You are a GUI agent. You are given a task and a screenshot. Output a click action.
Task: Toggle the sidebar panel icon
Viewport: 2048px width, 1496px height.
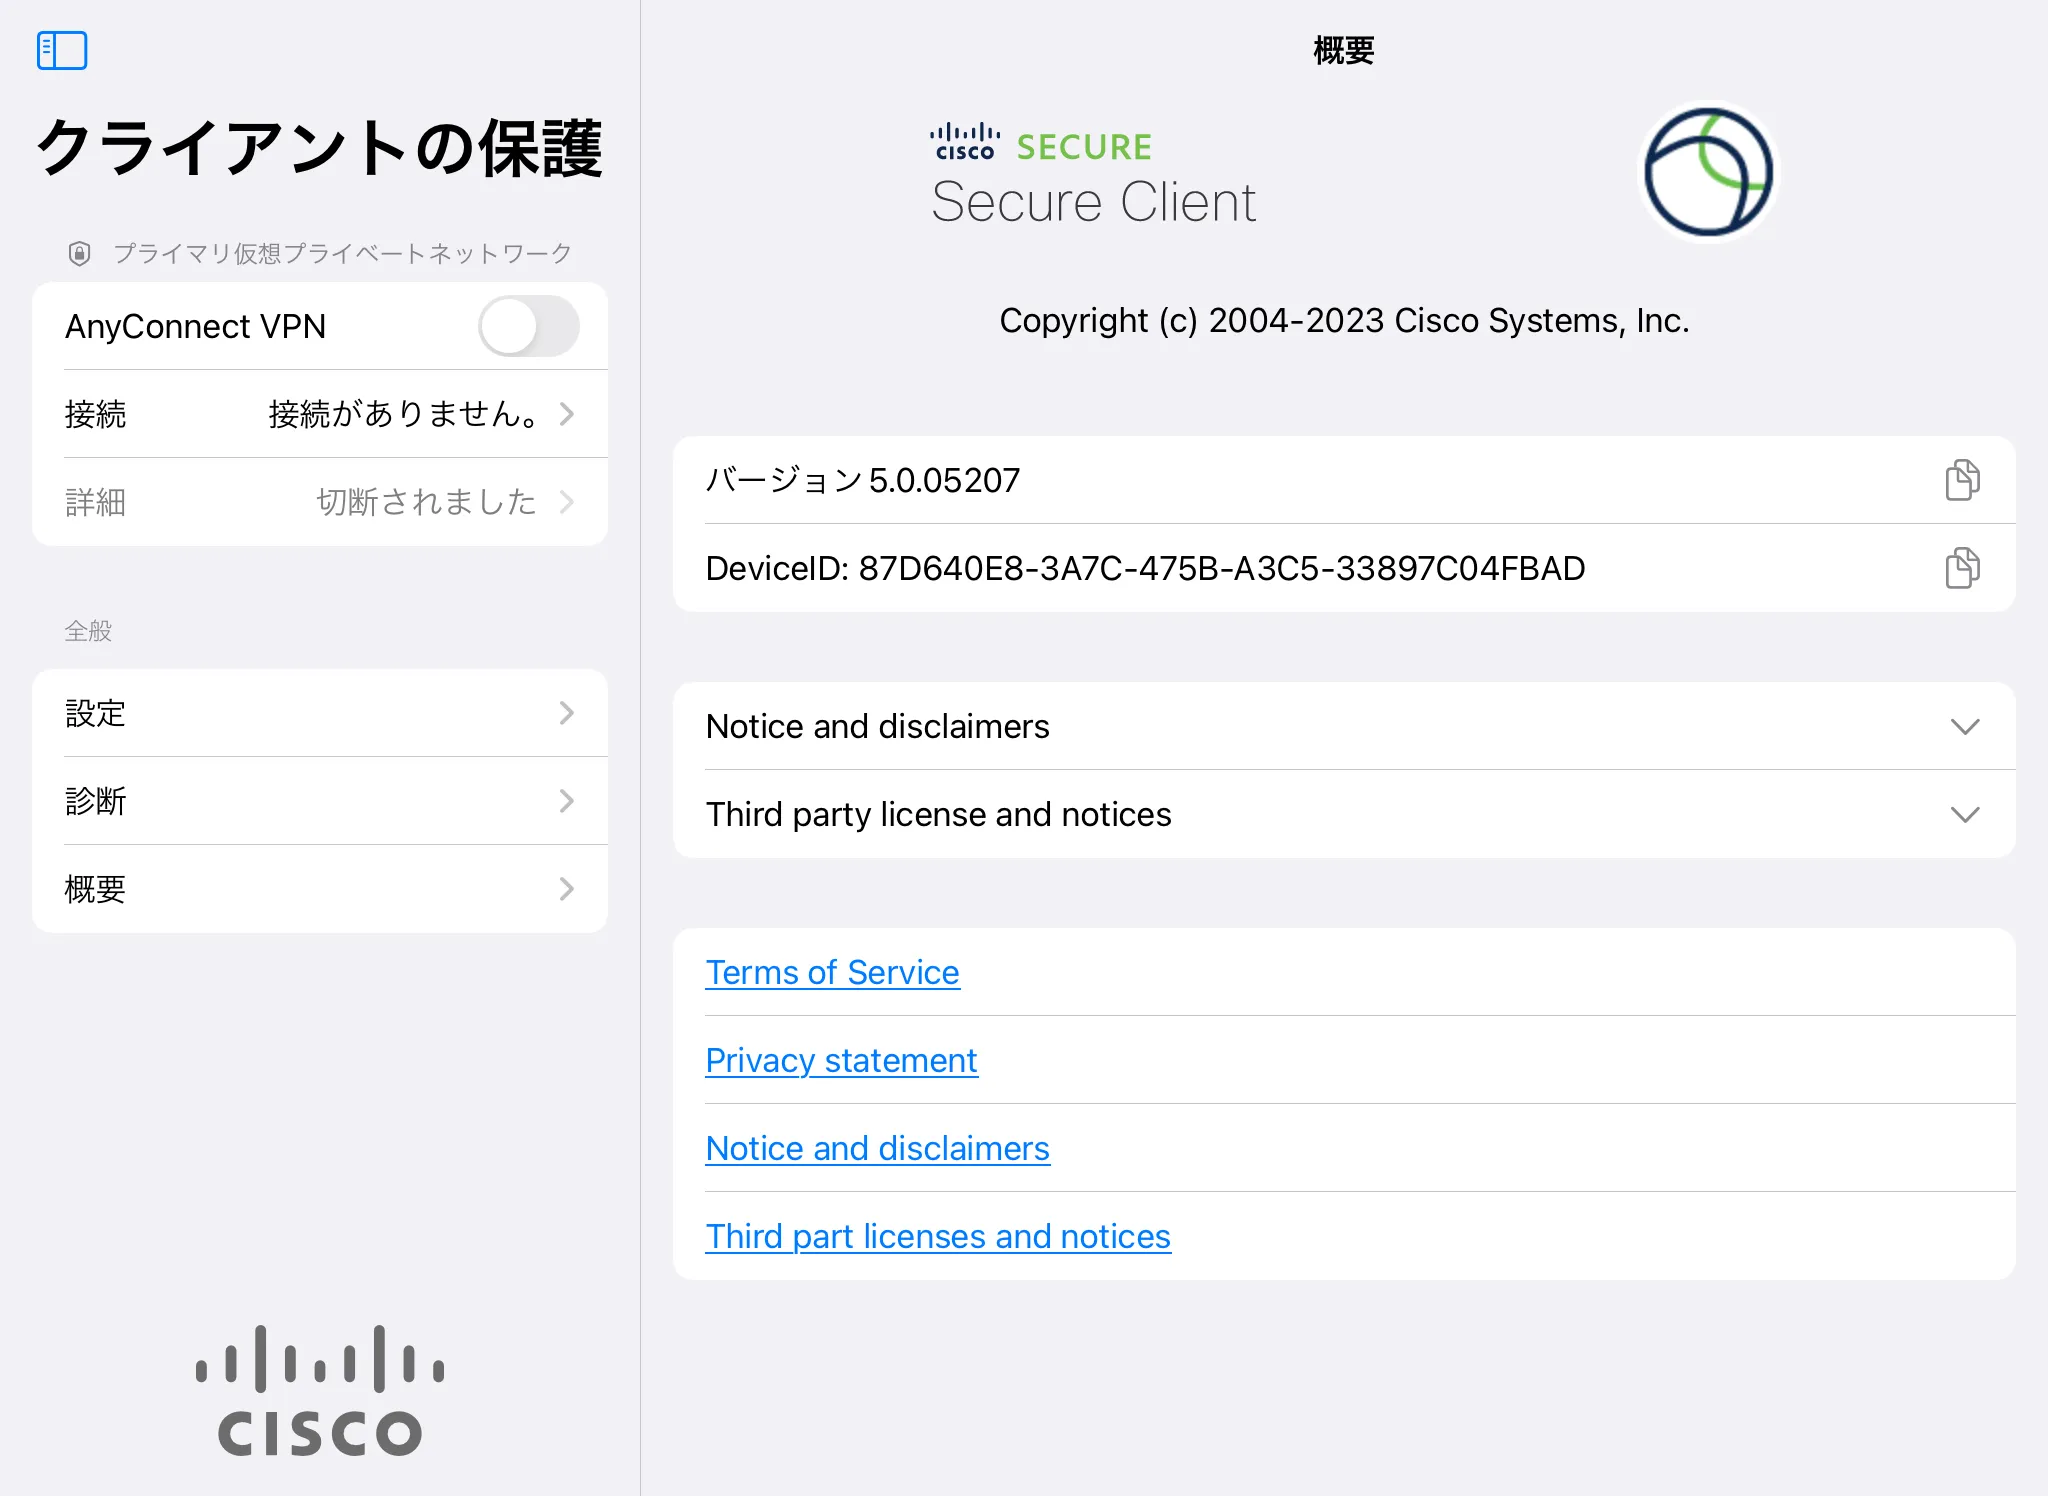[62, 50]
